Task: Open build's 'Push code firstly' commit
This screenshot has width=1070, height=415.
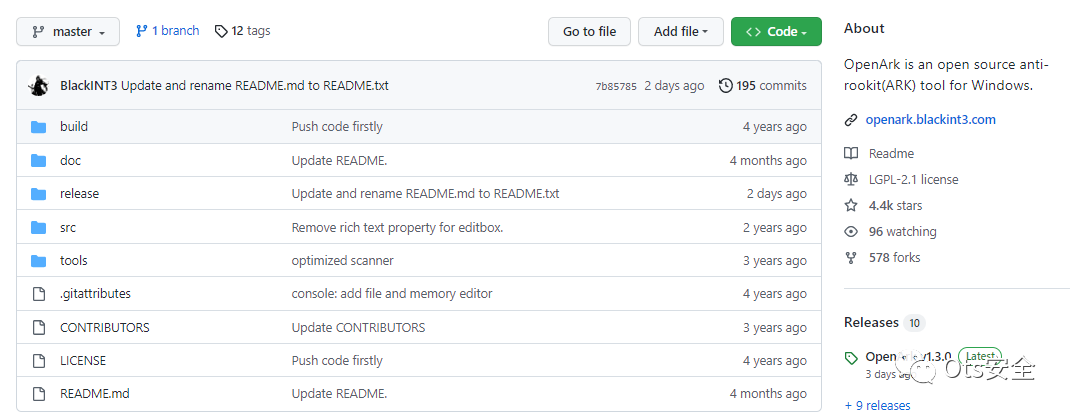Action: (x=337, y=126)
